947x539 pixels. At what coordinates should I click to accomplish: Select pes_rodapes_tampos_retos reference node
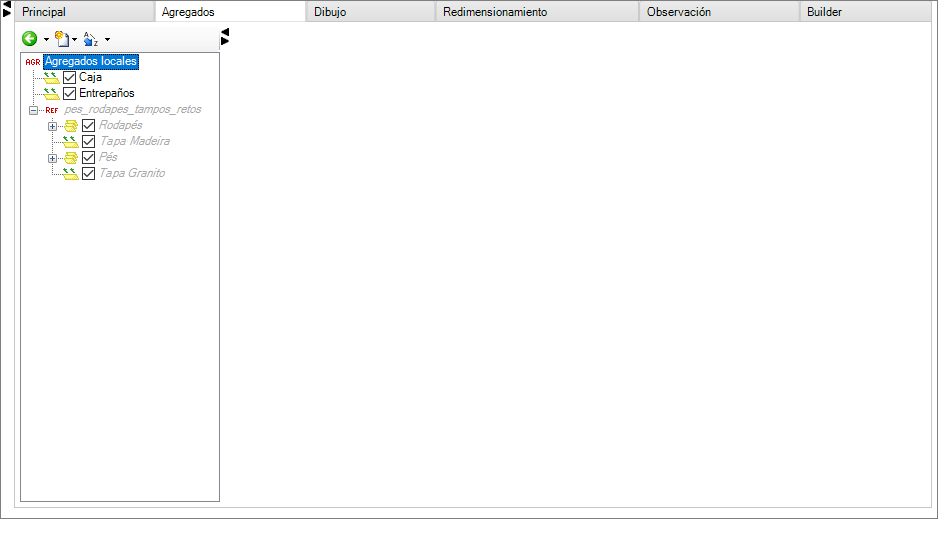(x=133, y=109)
